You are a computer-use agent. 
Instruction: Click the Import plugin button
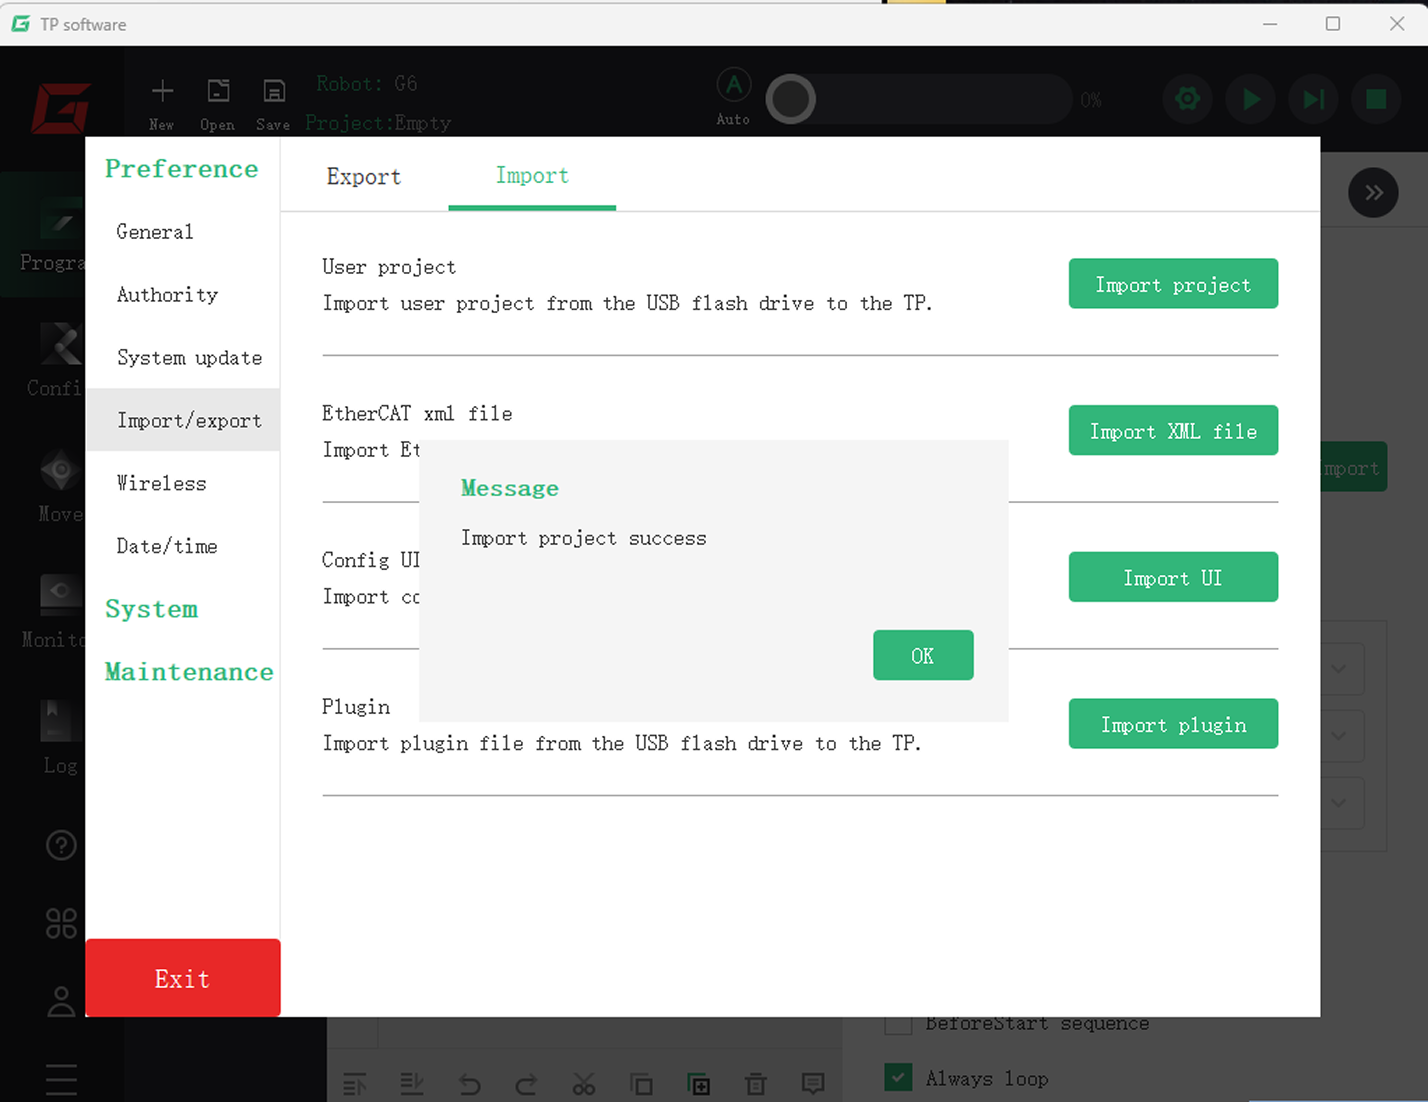click(x=1173, y=724)
